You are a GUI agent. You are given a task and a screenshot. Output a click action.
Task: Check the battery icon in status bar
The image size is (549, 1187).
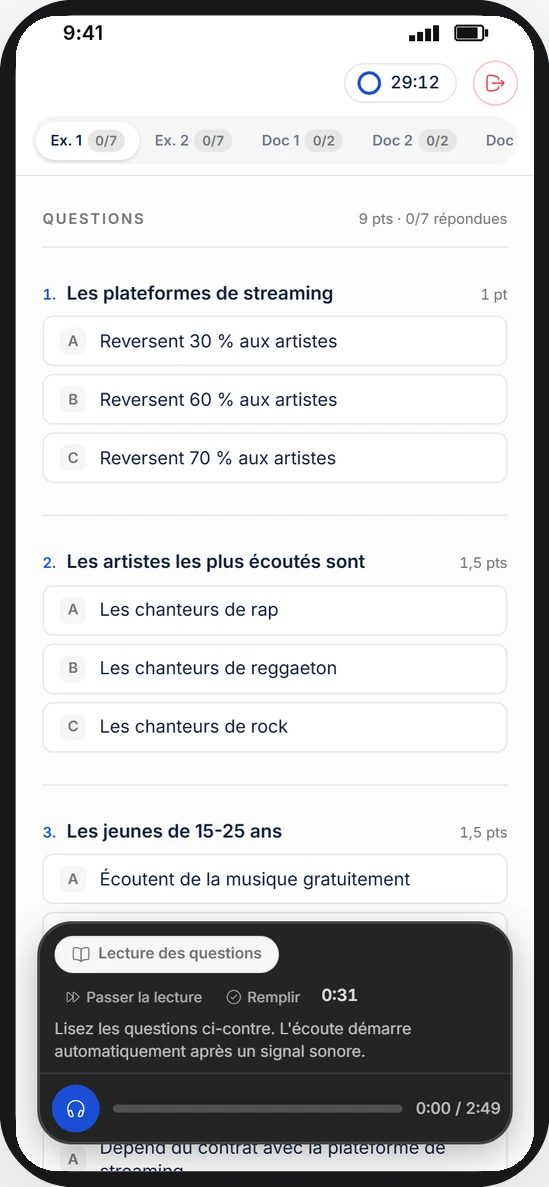[x=470, y=33]
